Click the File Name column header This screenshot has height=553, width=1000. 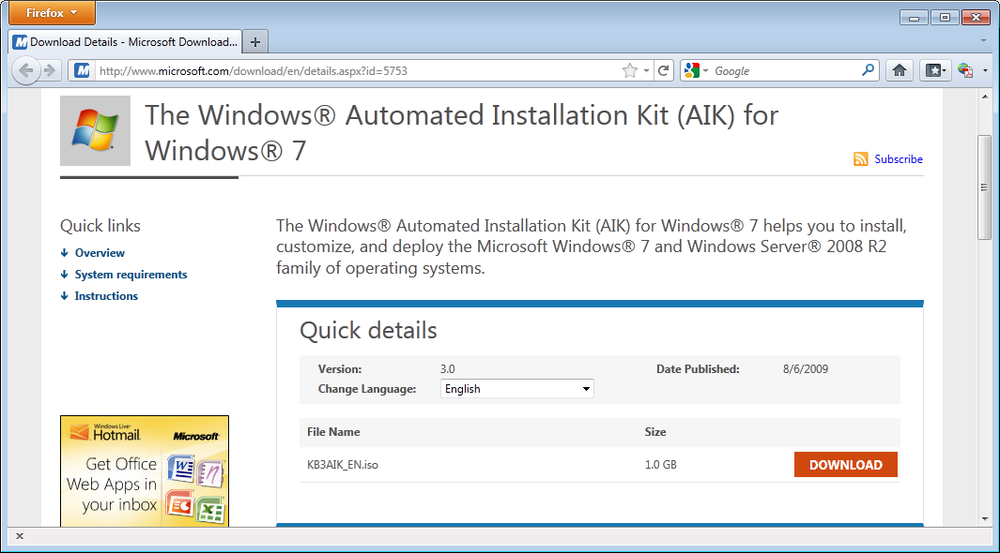tap(334, 432)
